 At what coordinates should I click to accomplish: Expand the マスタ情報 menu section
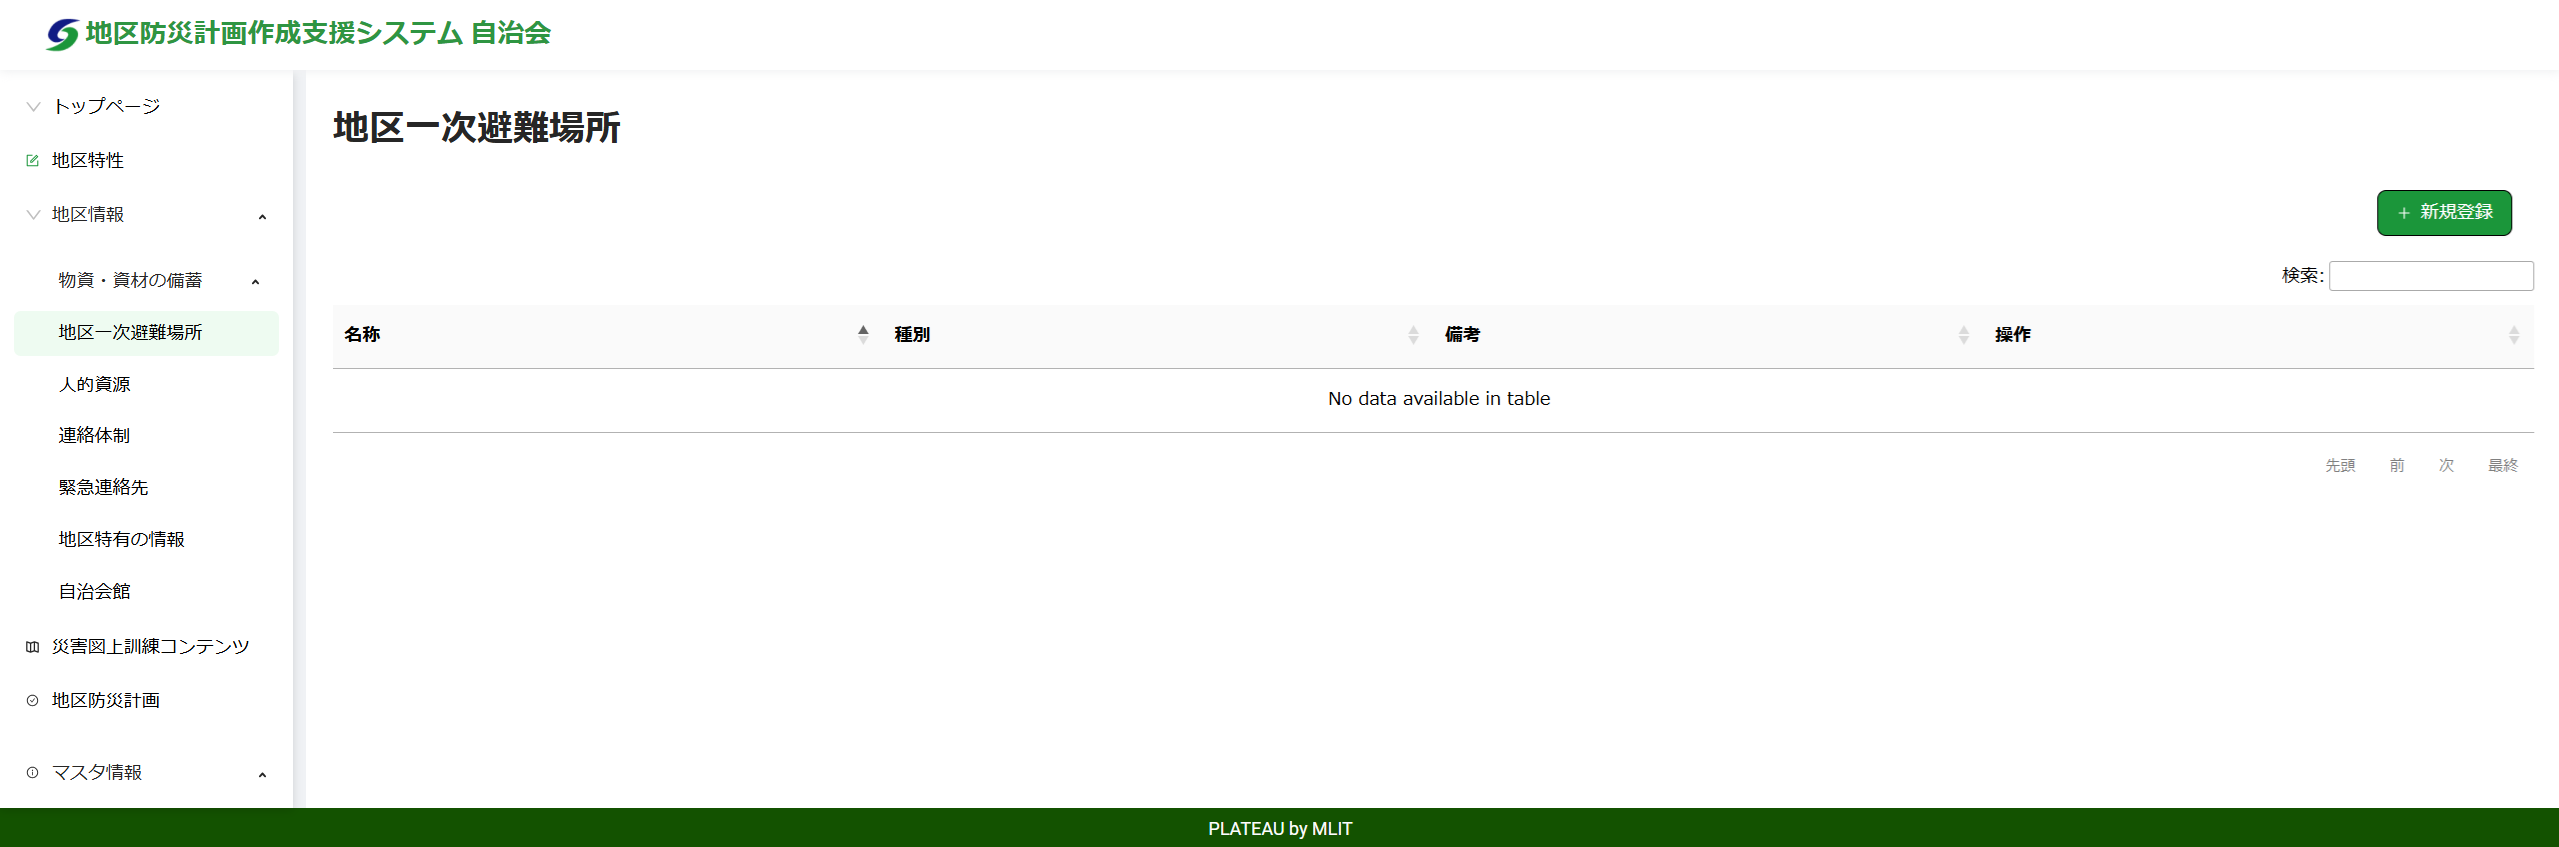262,774
